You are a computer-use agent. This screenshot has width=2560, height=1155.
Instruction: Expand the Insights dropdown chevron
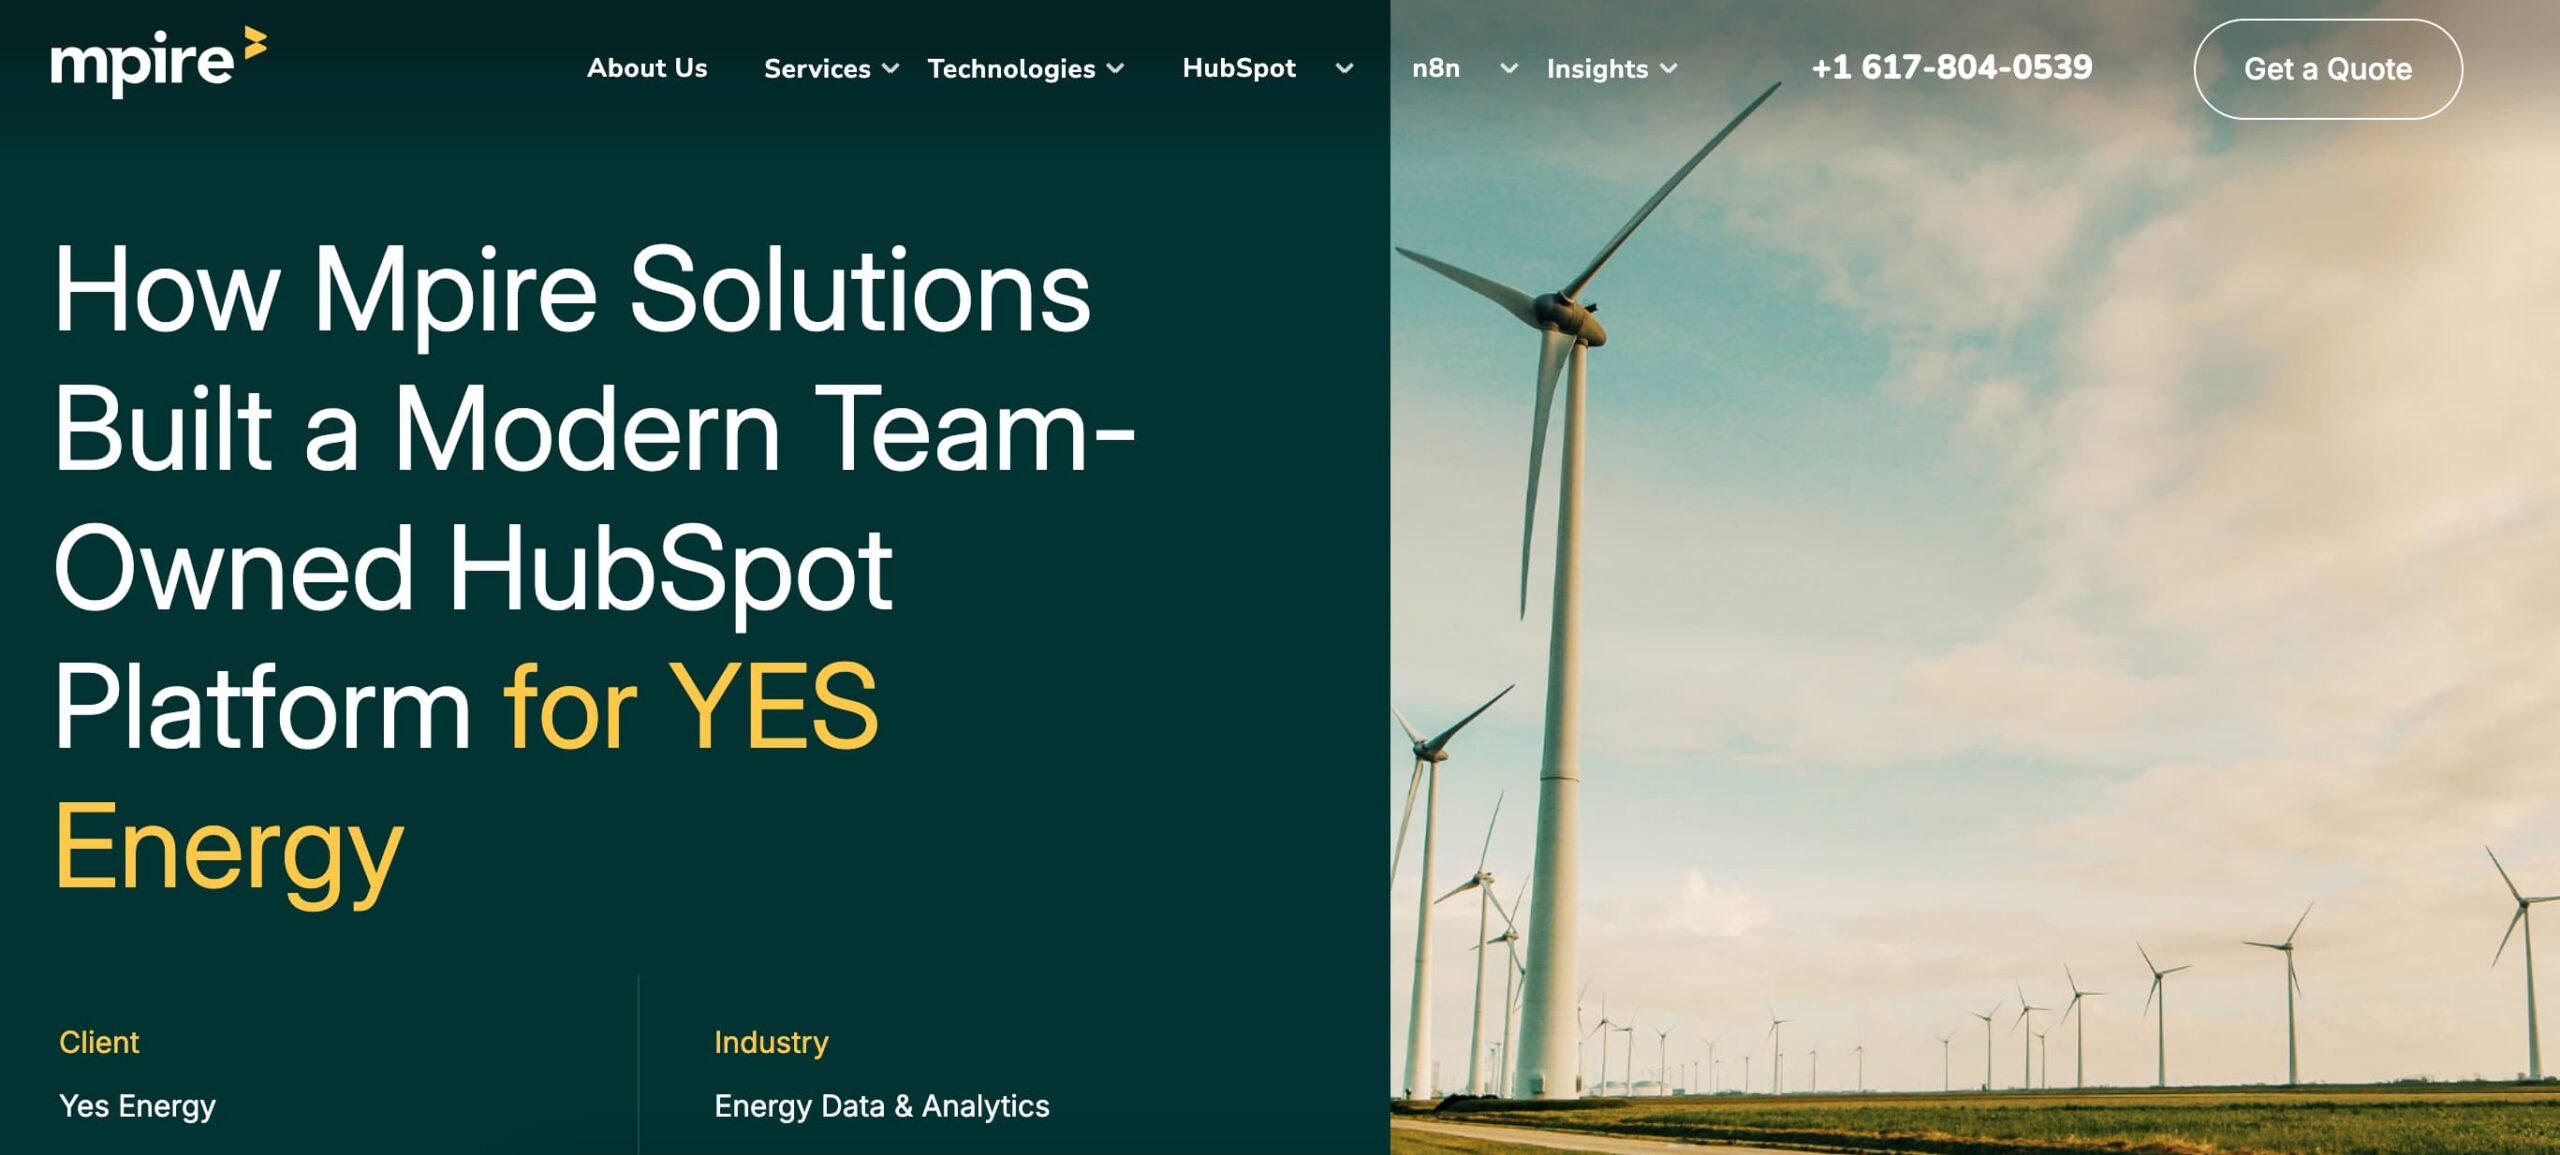(1668, 69)
